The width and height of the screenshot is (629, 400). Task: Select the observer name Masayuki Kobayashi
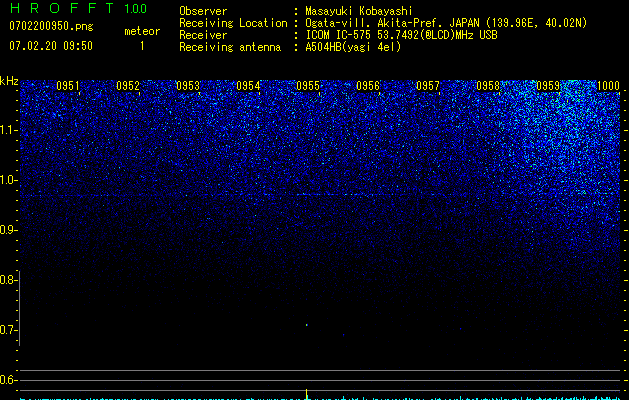tap(359, 11)
